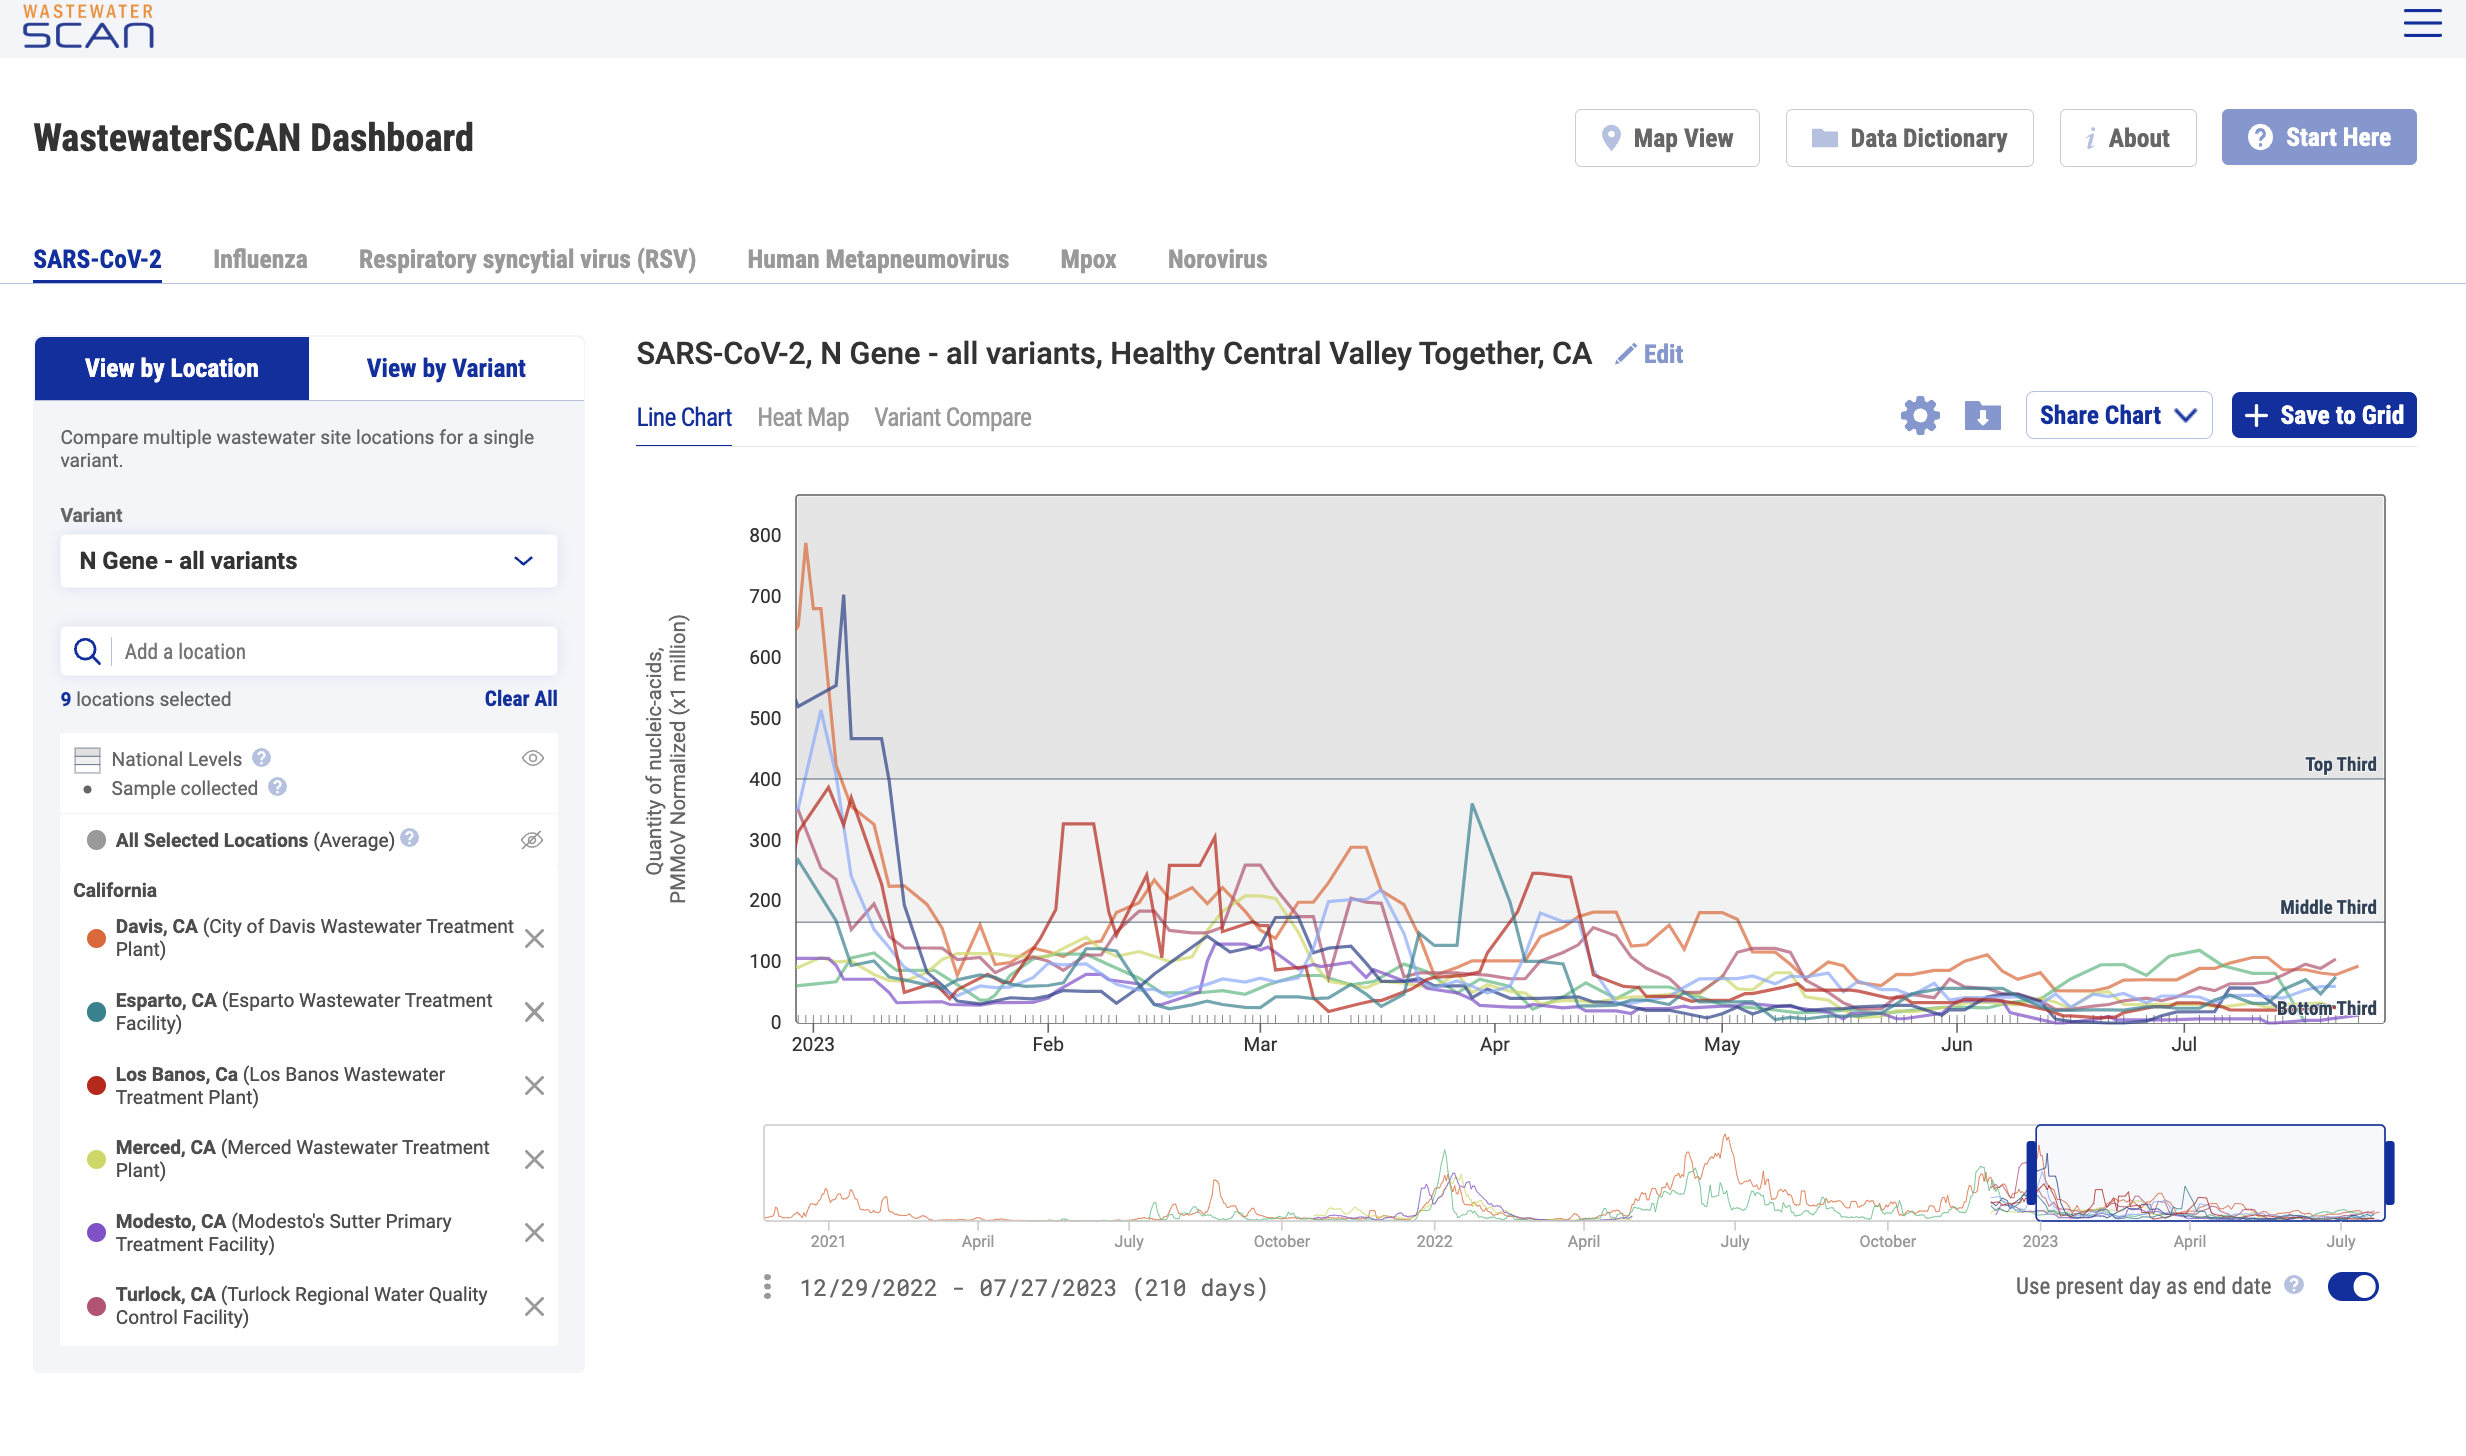Switch to View by Variant tab
The width and height of the screenshot is (2466, 1456).
(x=446, y=368)
